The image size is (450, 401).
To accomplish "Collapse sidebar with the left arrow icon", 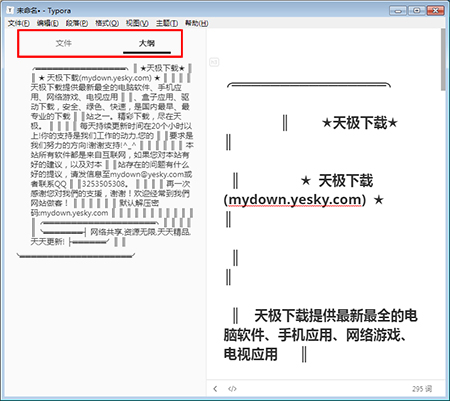I will (216, 389).
